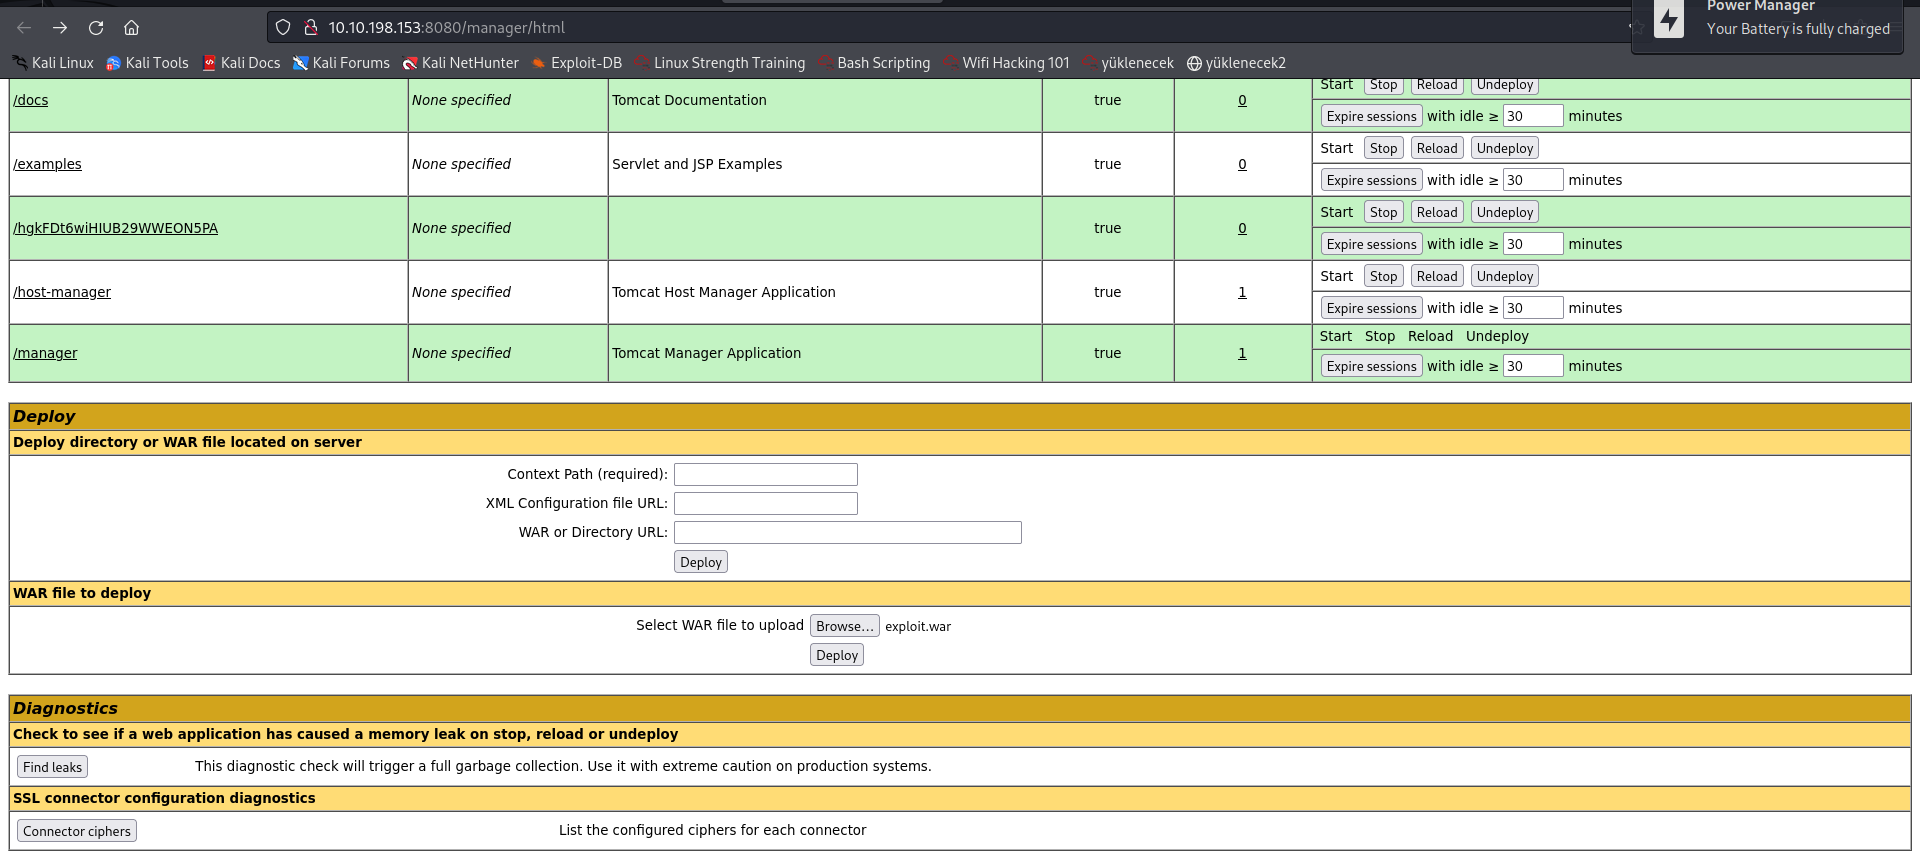Deploy the selected exploit.war file
The width and height of the screenshot is (1920, 862).
click(836, 655)
